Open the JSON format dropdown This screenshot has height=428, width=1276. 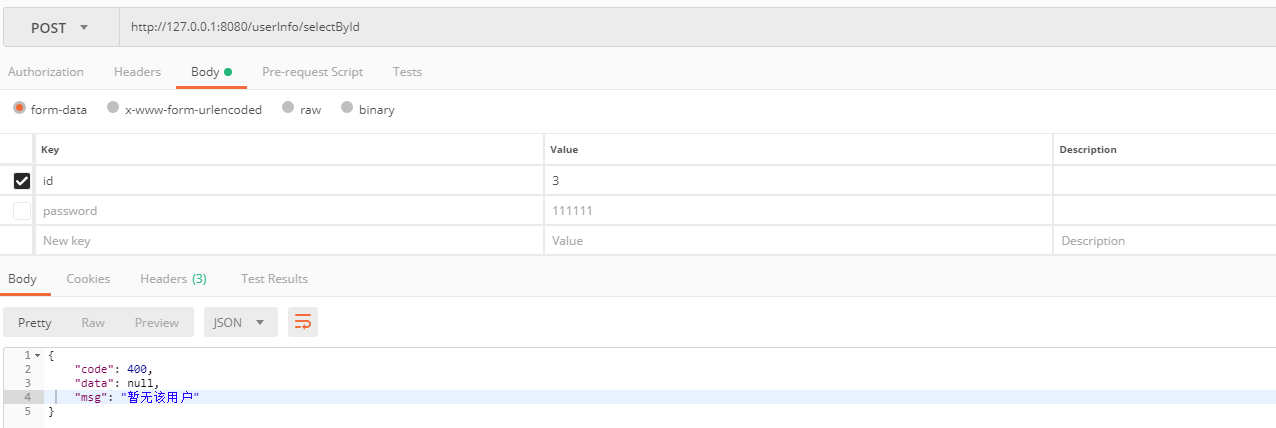[241, 322]
